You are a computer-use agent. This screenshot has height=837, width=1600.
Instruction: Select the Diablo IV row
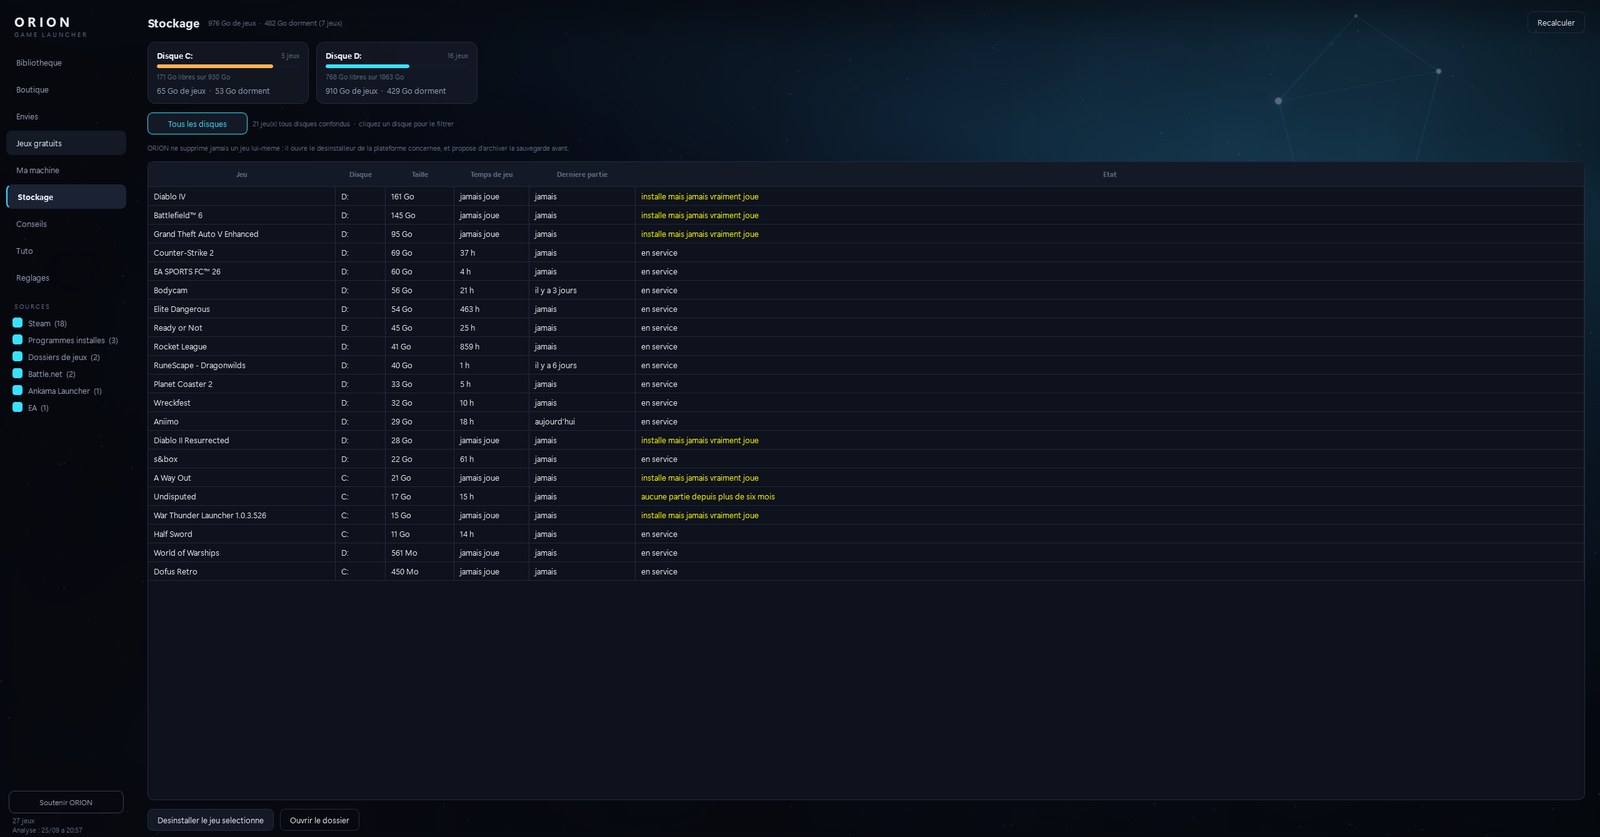[866, 197]
